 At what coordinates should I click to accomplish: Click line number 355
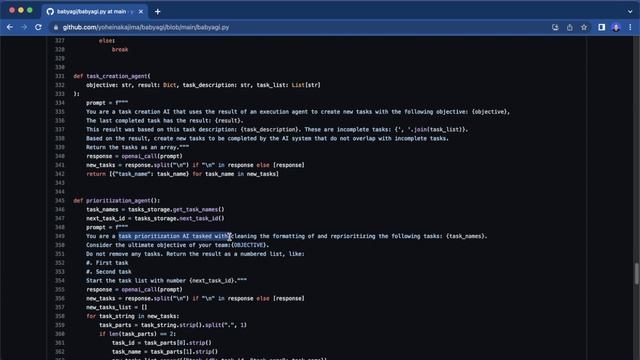coord(60,290)
